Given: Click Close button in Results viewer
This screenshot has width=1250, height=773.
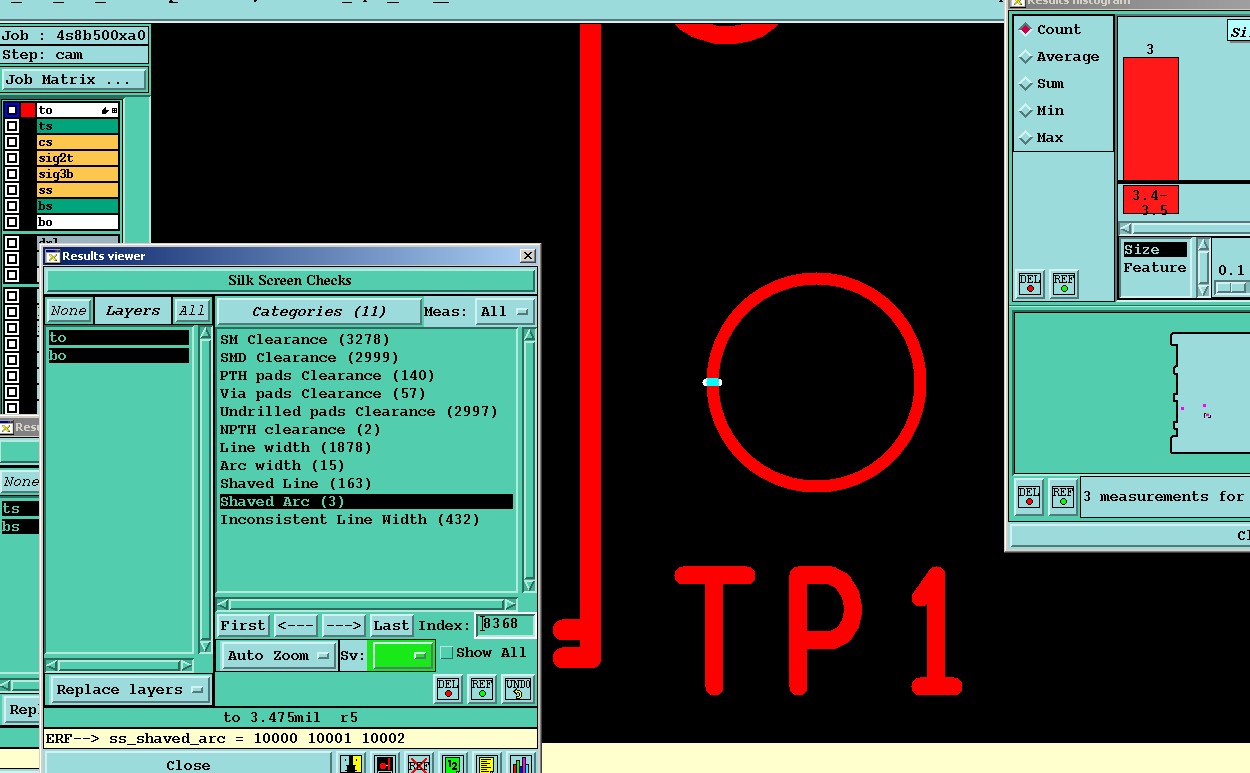Looking at the screenshot, I should tap(188, 764).
